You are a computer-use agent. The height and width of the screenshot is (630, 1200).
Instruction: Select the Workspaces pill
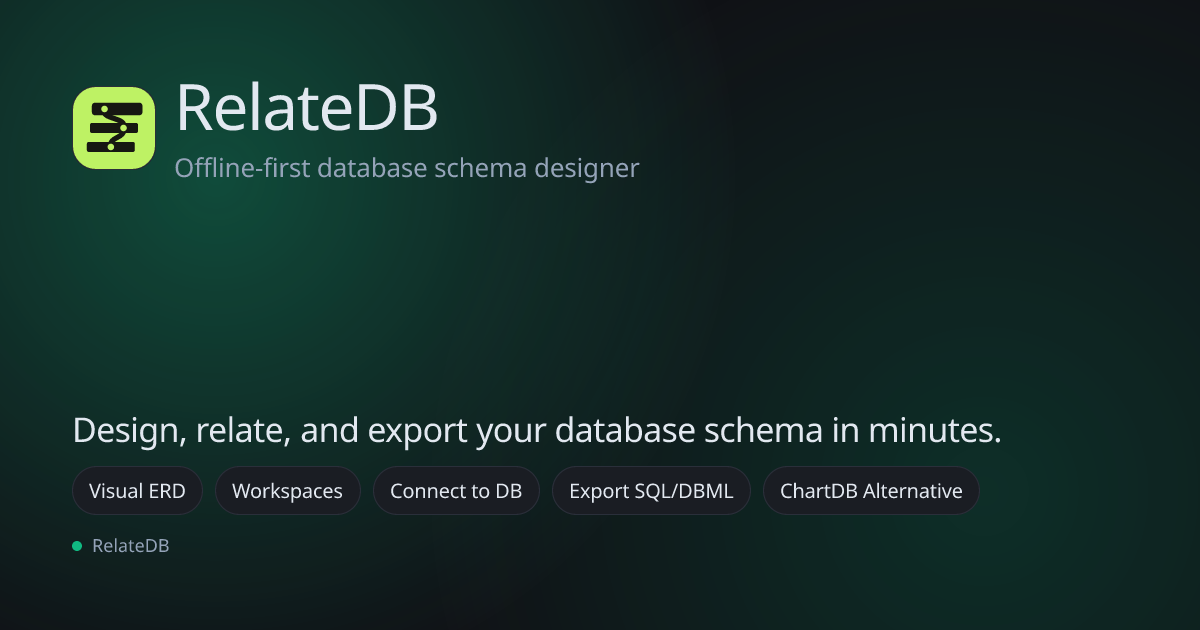287,491
